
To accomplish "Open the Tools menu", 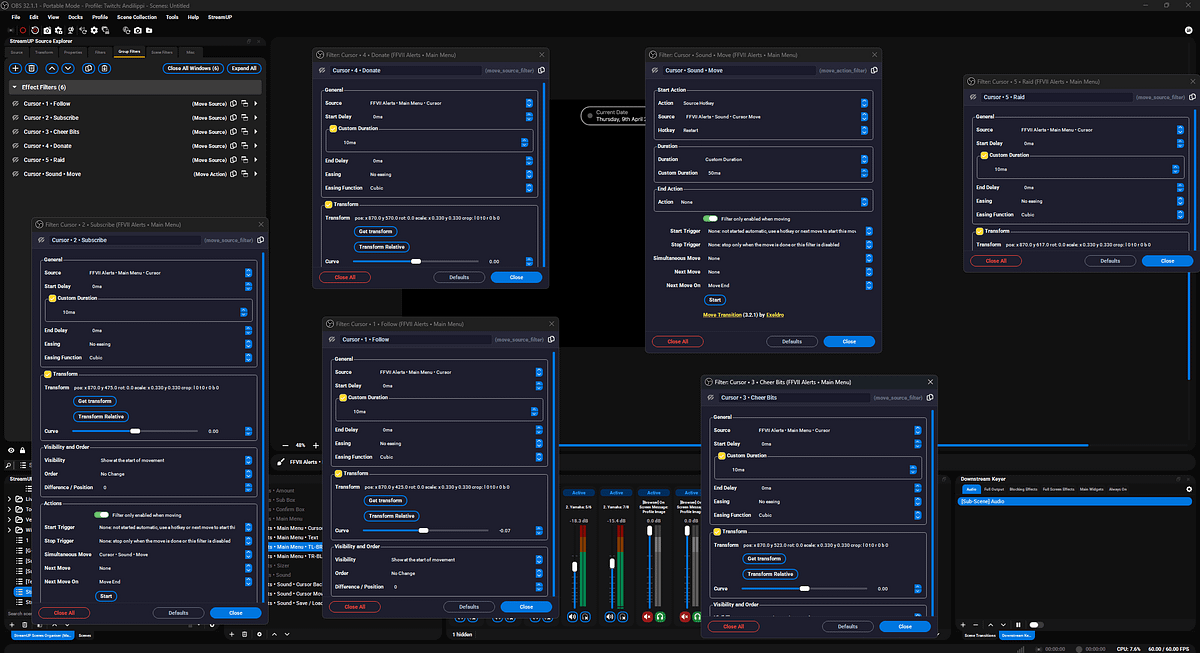I will click(172, 17).
